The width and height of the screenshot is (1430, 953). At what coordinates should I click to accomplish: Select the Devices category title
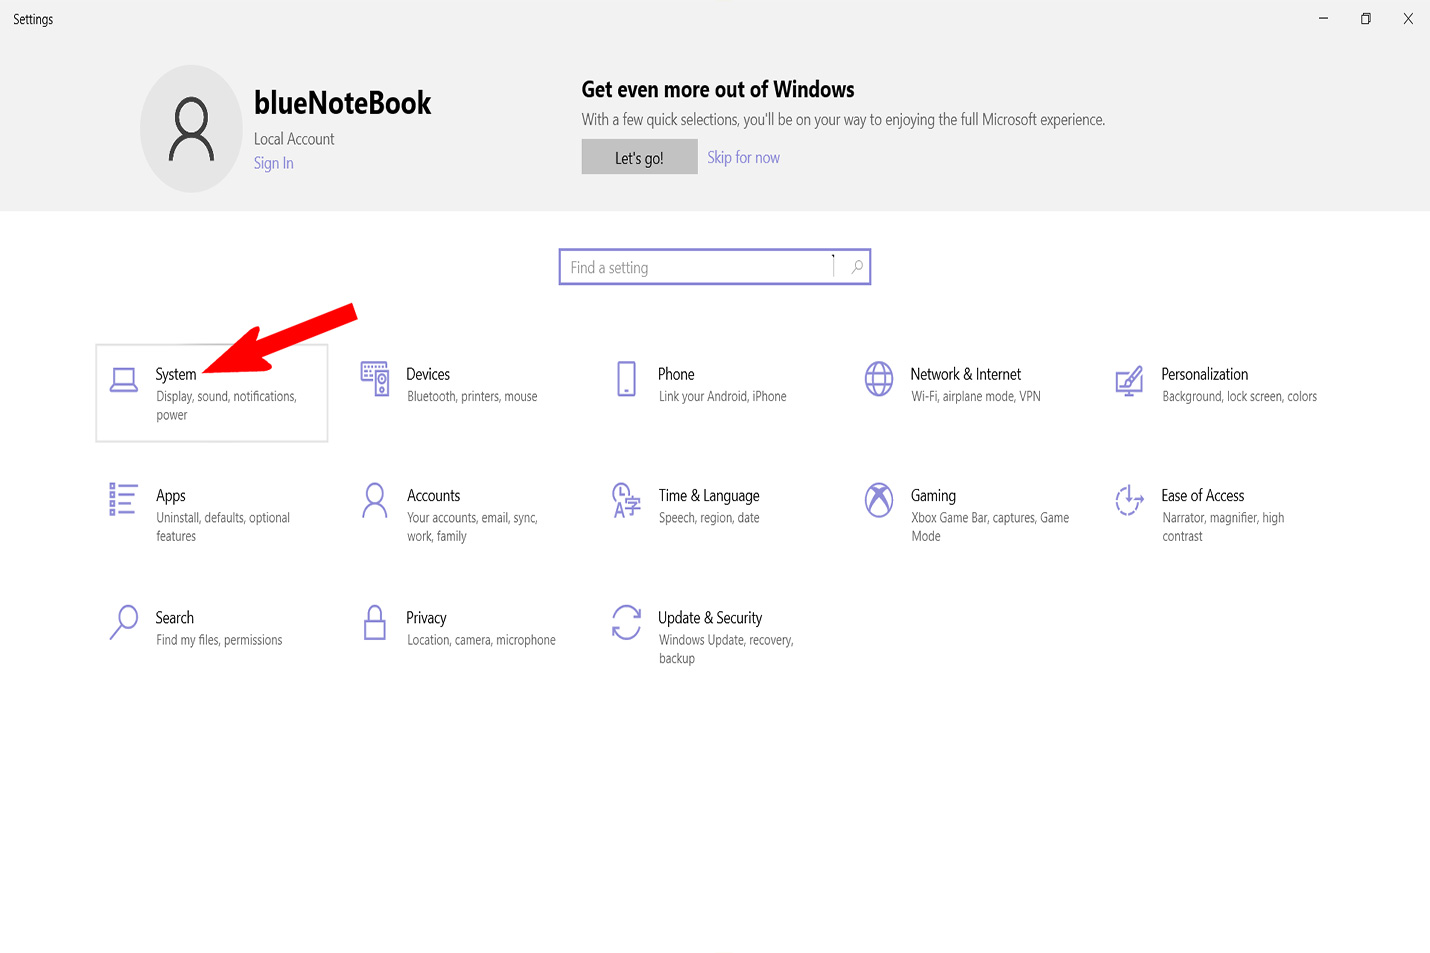(x=428, y=374)
